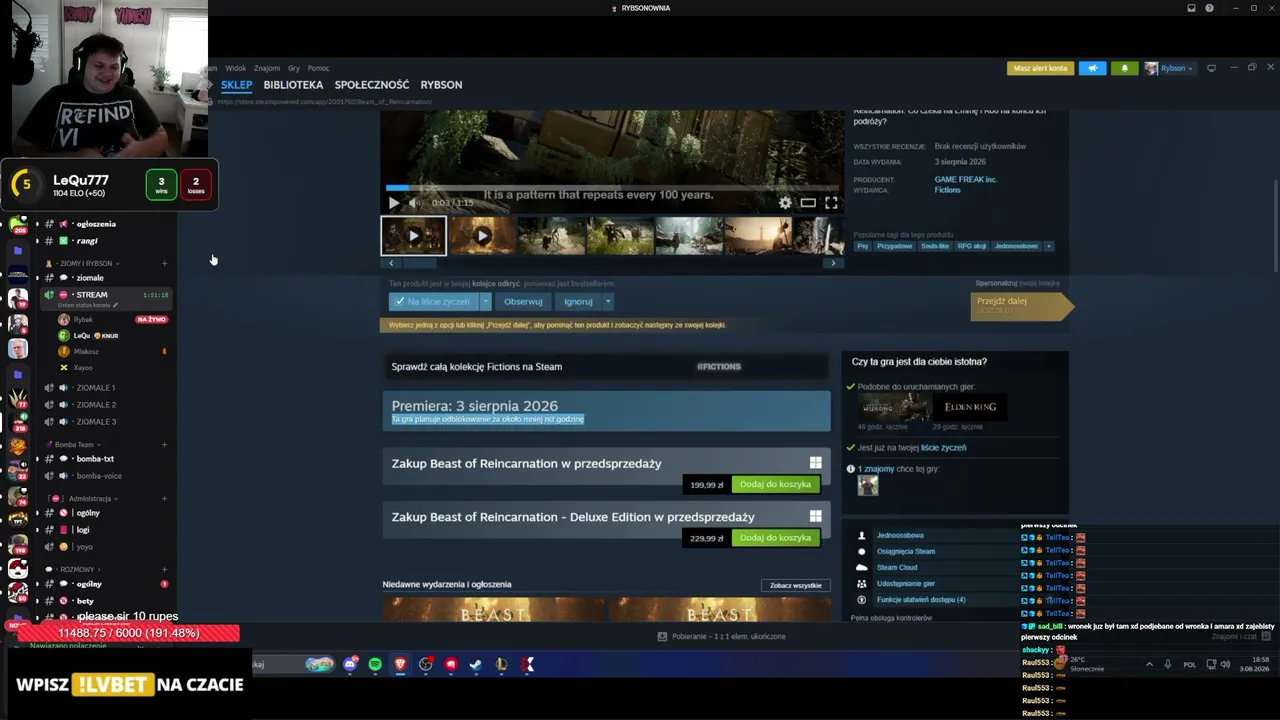Play the Steam game trailer video
This screenshot has width=1280, height=720.
point(394,203)
